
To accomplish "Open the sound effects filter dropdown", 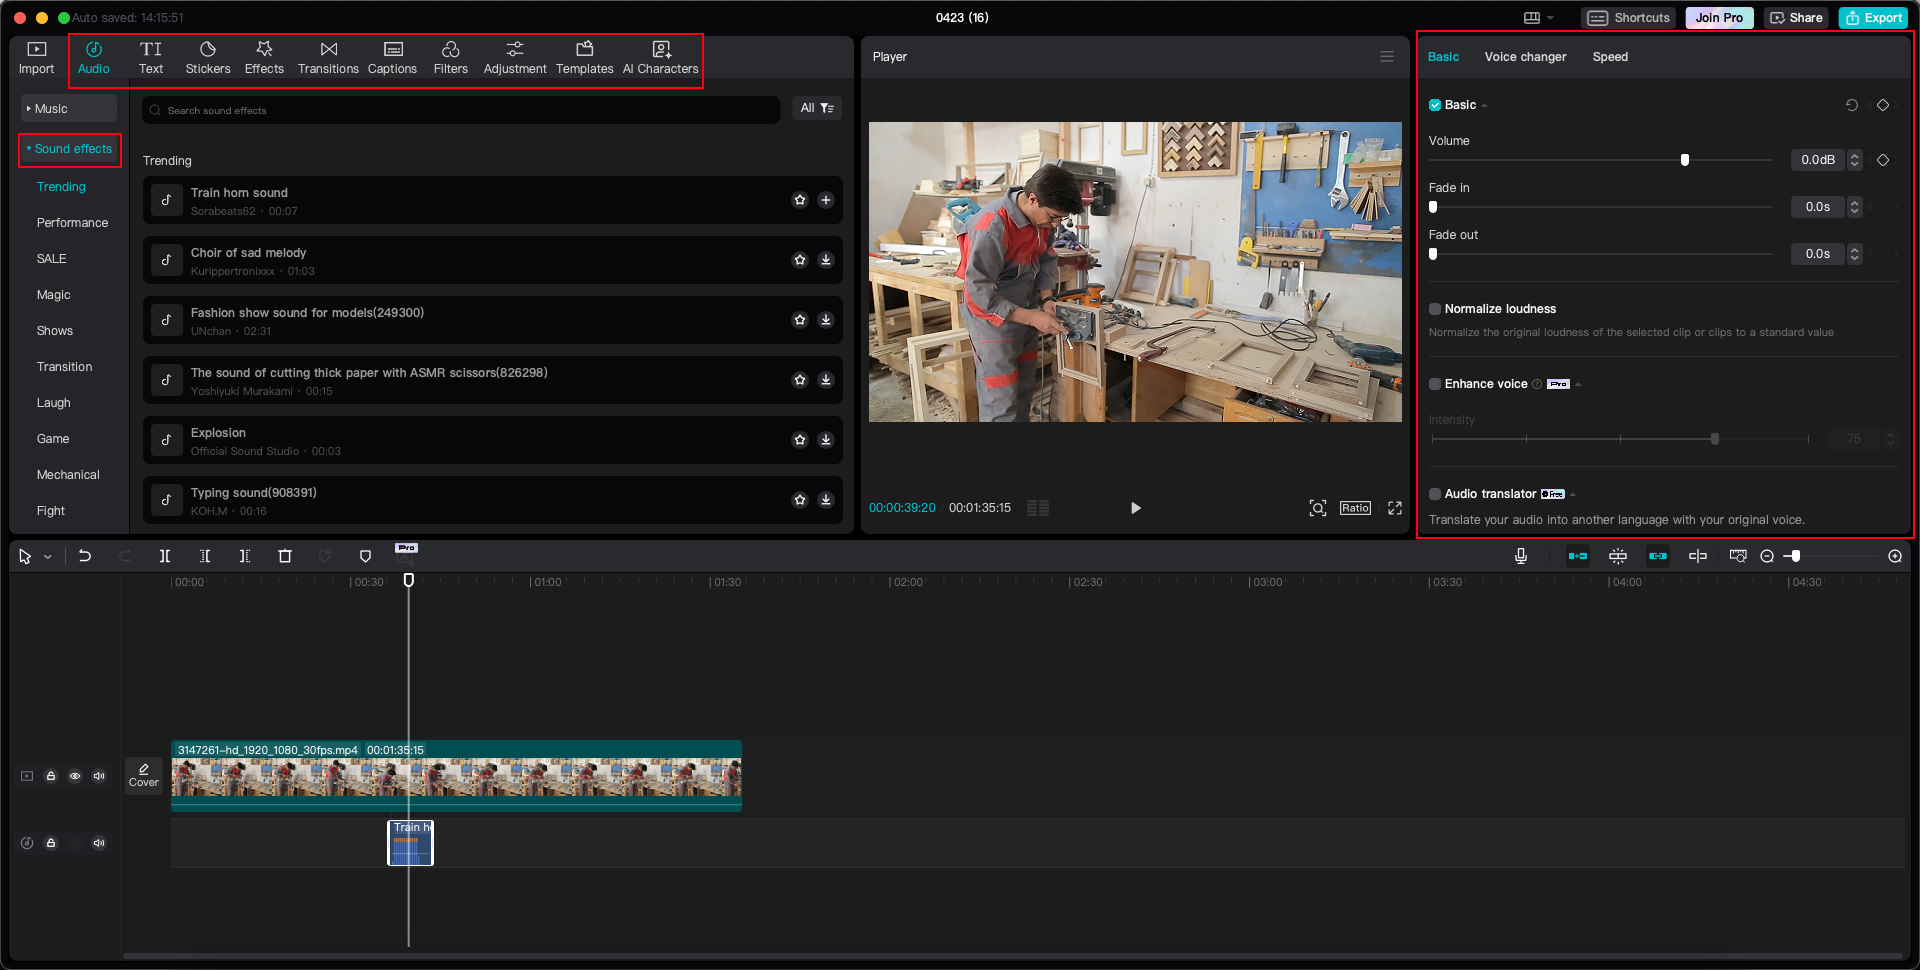I will point(818,108).
